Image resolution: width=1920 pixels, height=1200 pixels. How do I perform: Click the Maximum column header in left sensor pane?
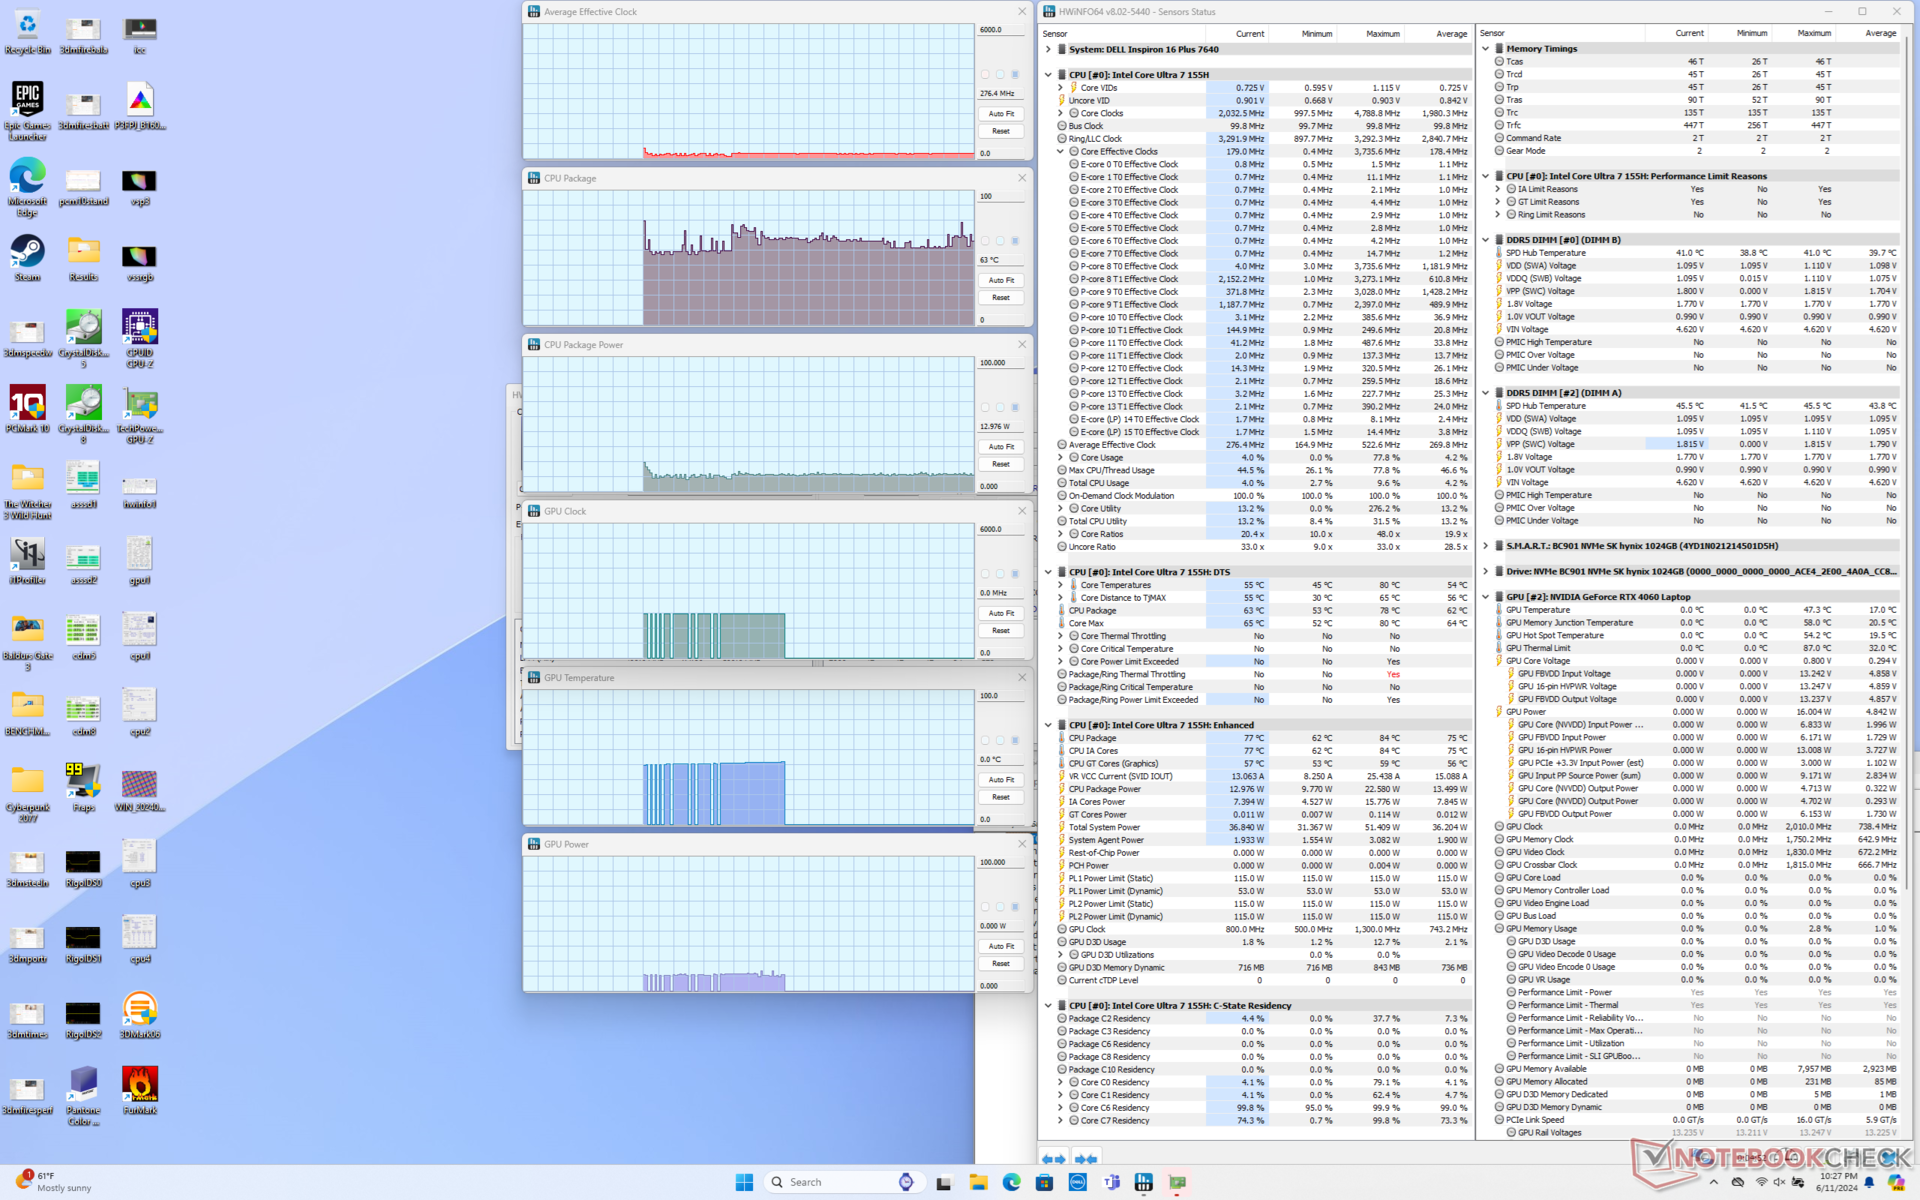1382,33
